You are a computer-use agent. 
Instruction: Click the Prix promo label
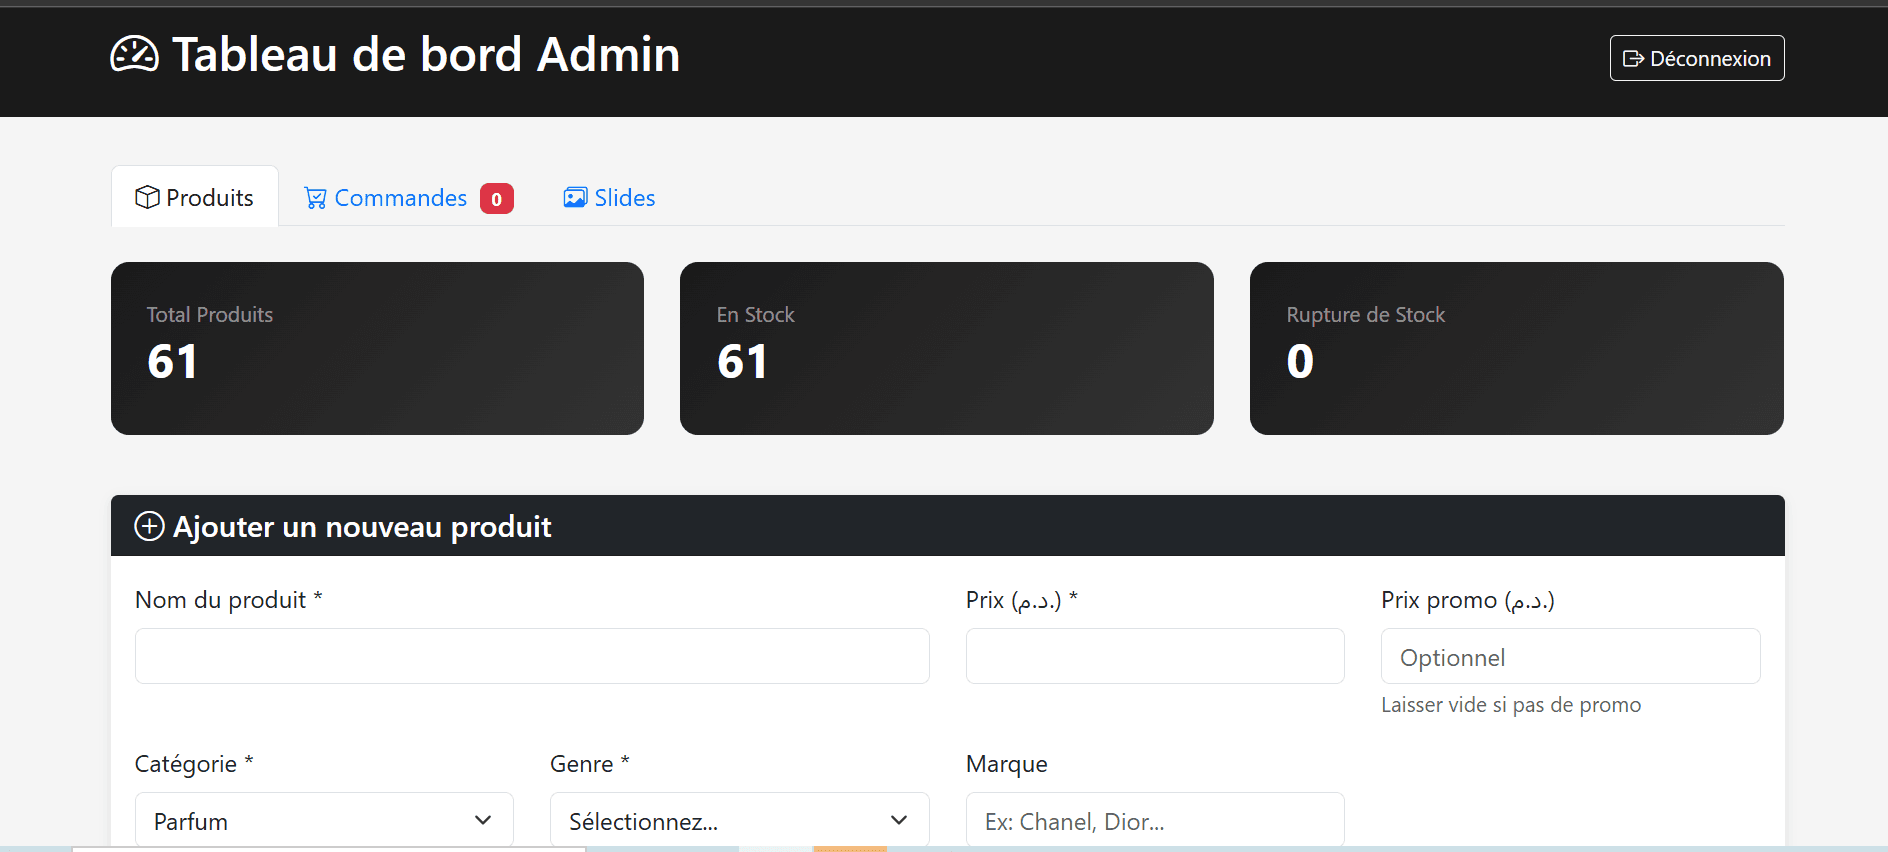point(1468,600)
